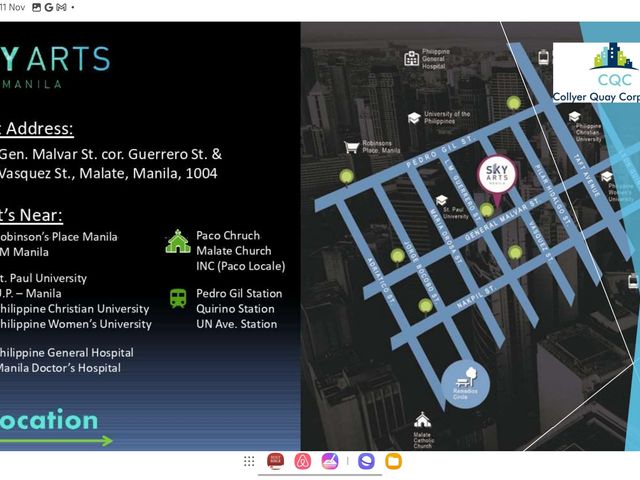Open the yellow My Files app
640x480 pixels.
tap(393, 461)
